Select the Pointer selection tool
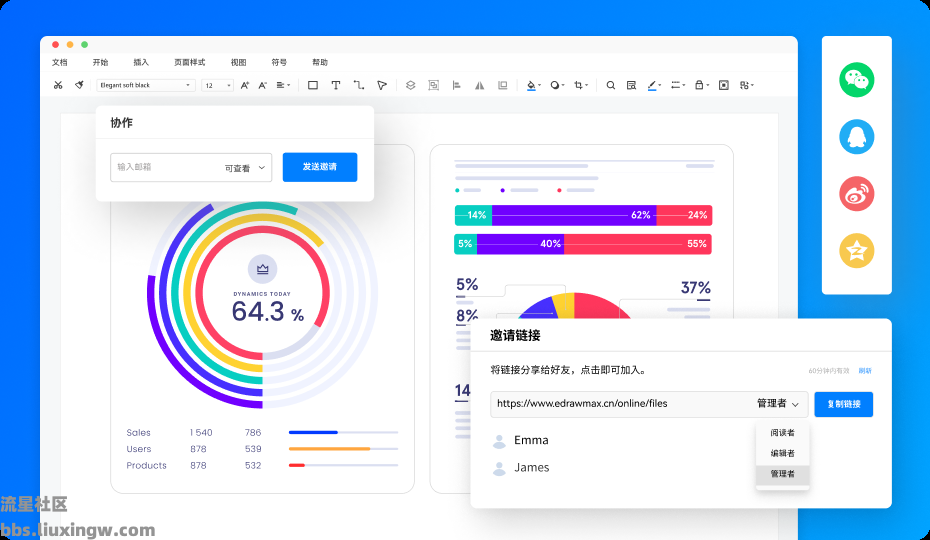Viewport: 930px width, 540px height. click(382, 85)
